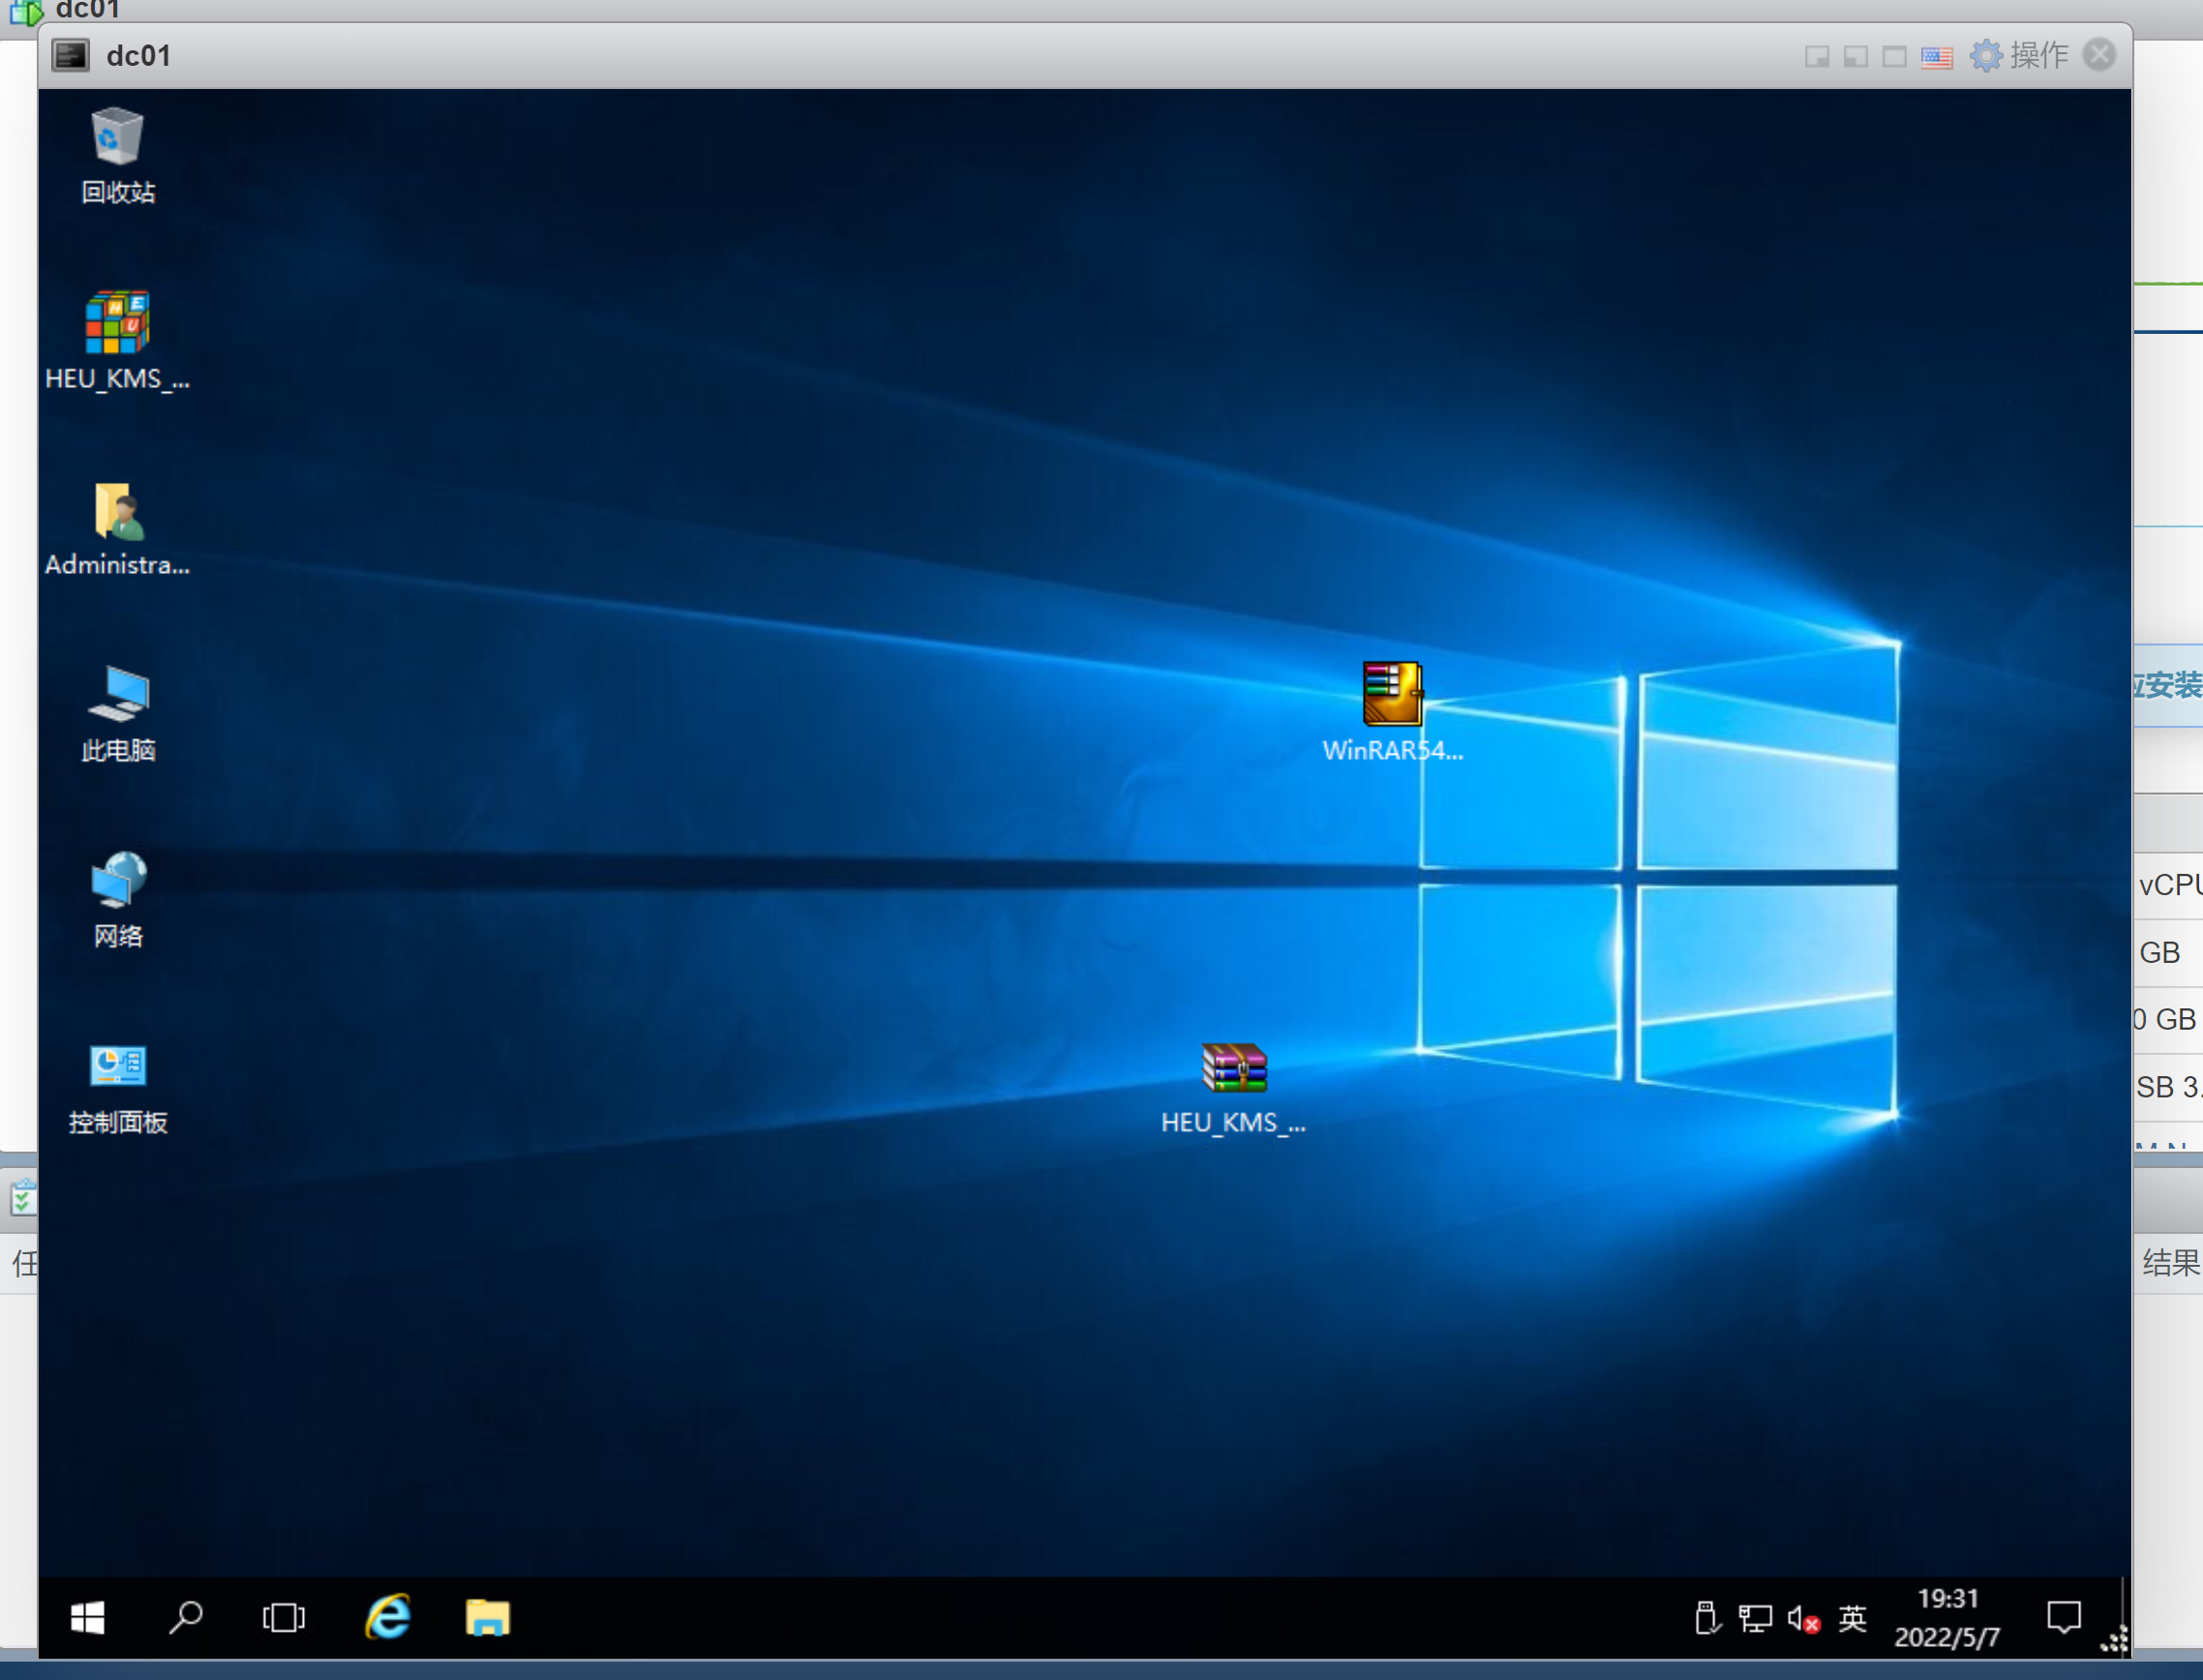The image size is (2203, 1680).
Task: Switch input language via 英 indicator
Action: [x=1852, y=1618]
